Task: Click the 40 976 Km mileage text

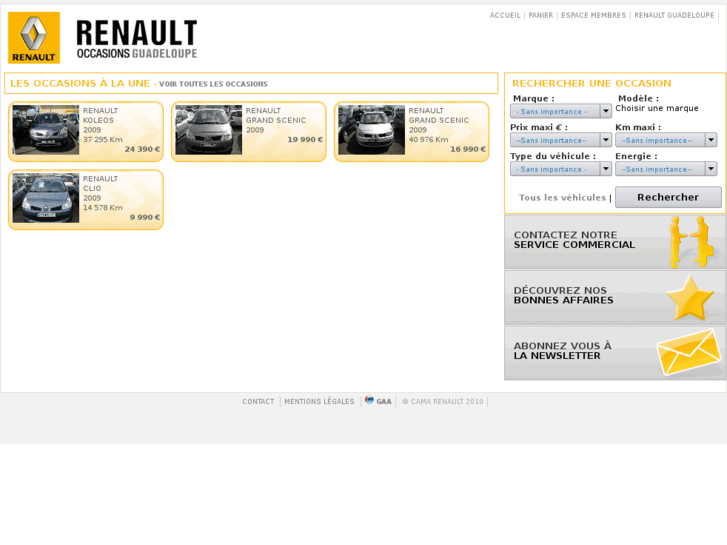Action: click(x=428, y=139)
